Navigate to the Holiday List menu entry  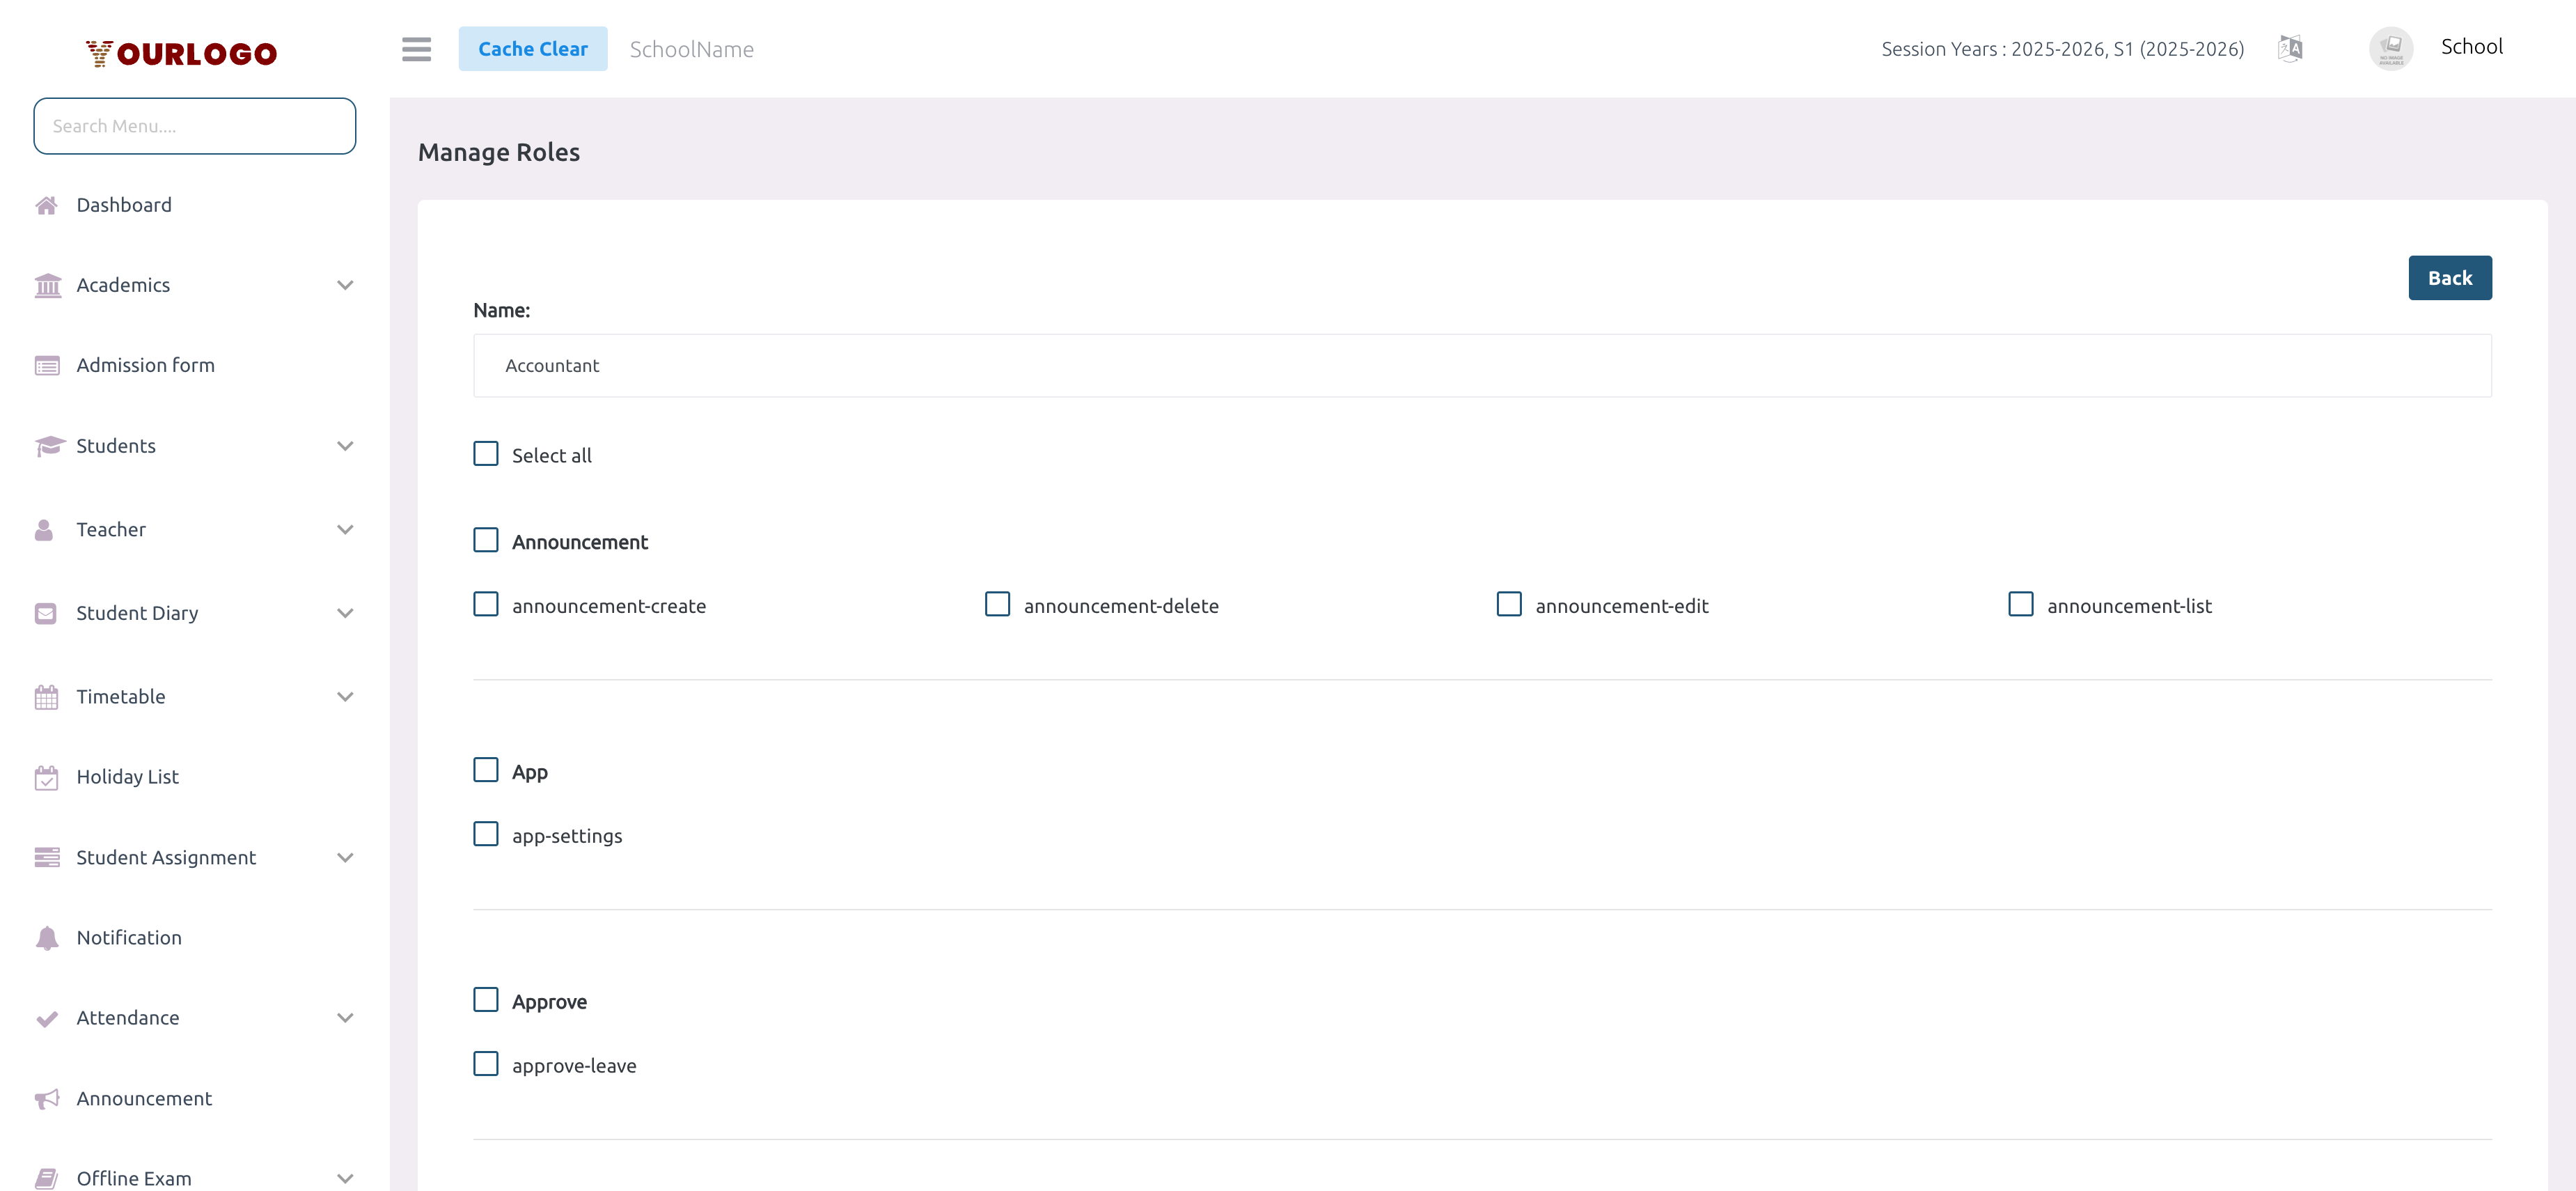127,777
